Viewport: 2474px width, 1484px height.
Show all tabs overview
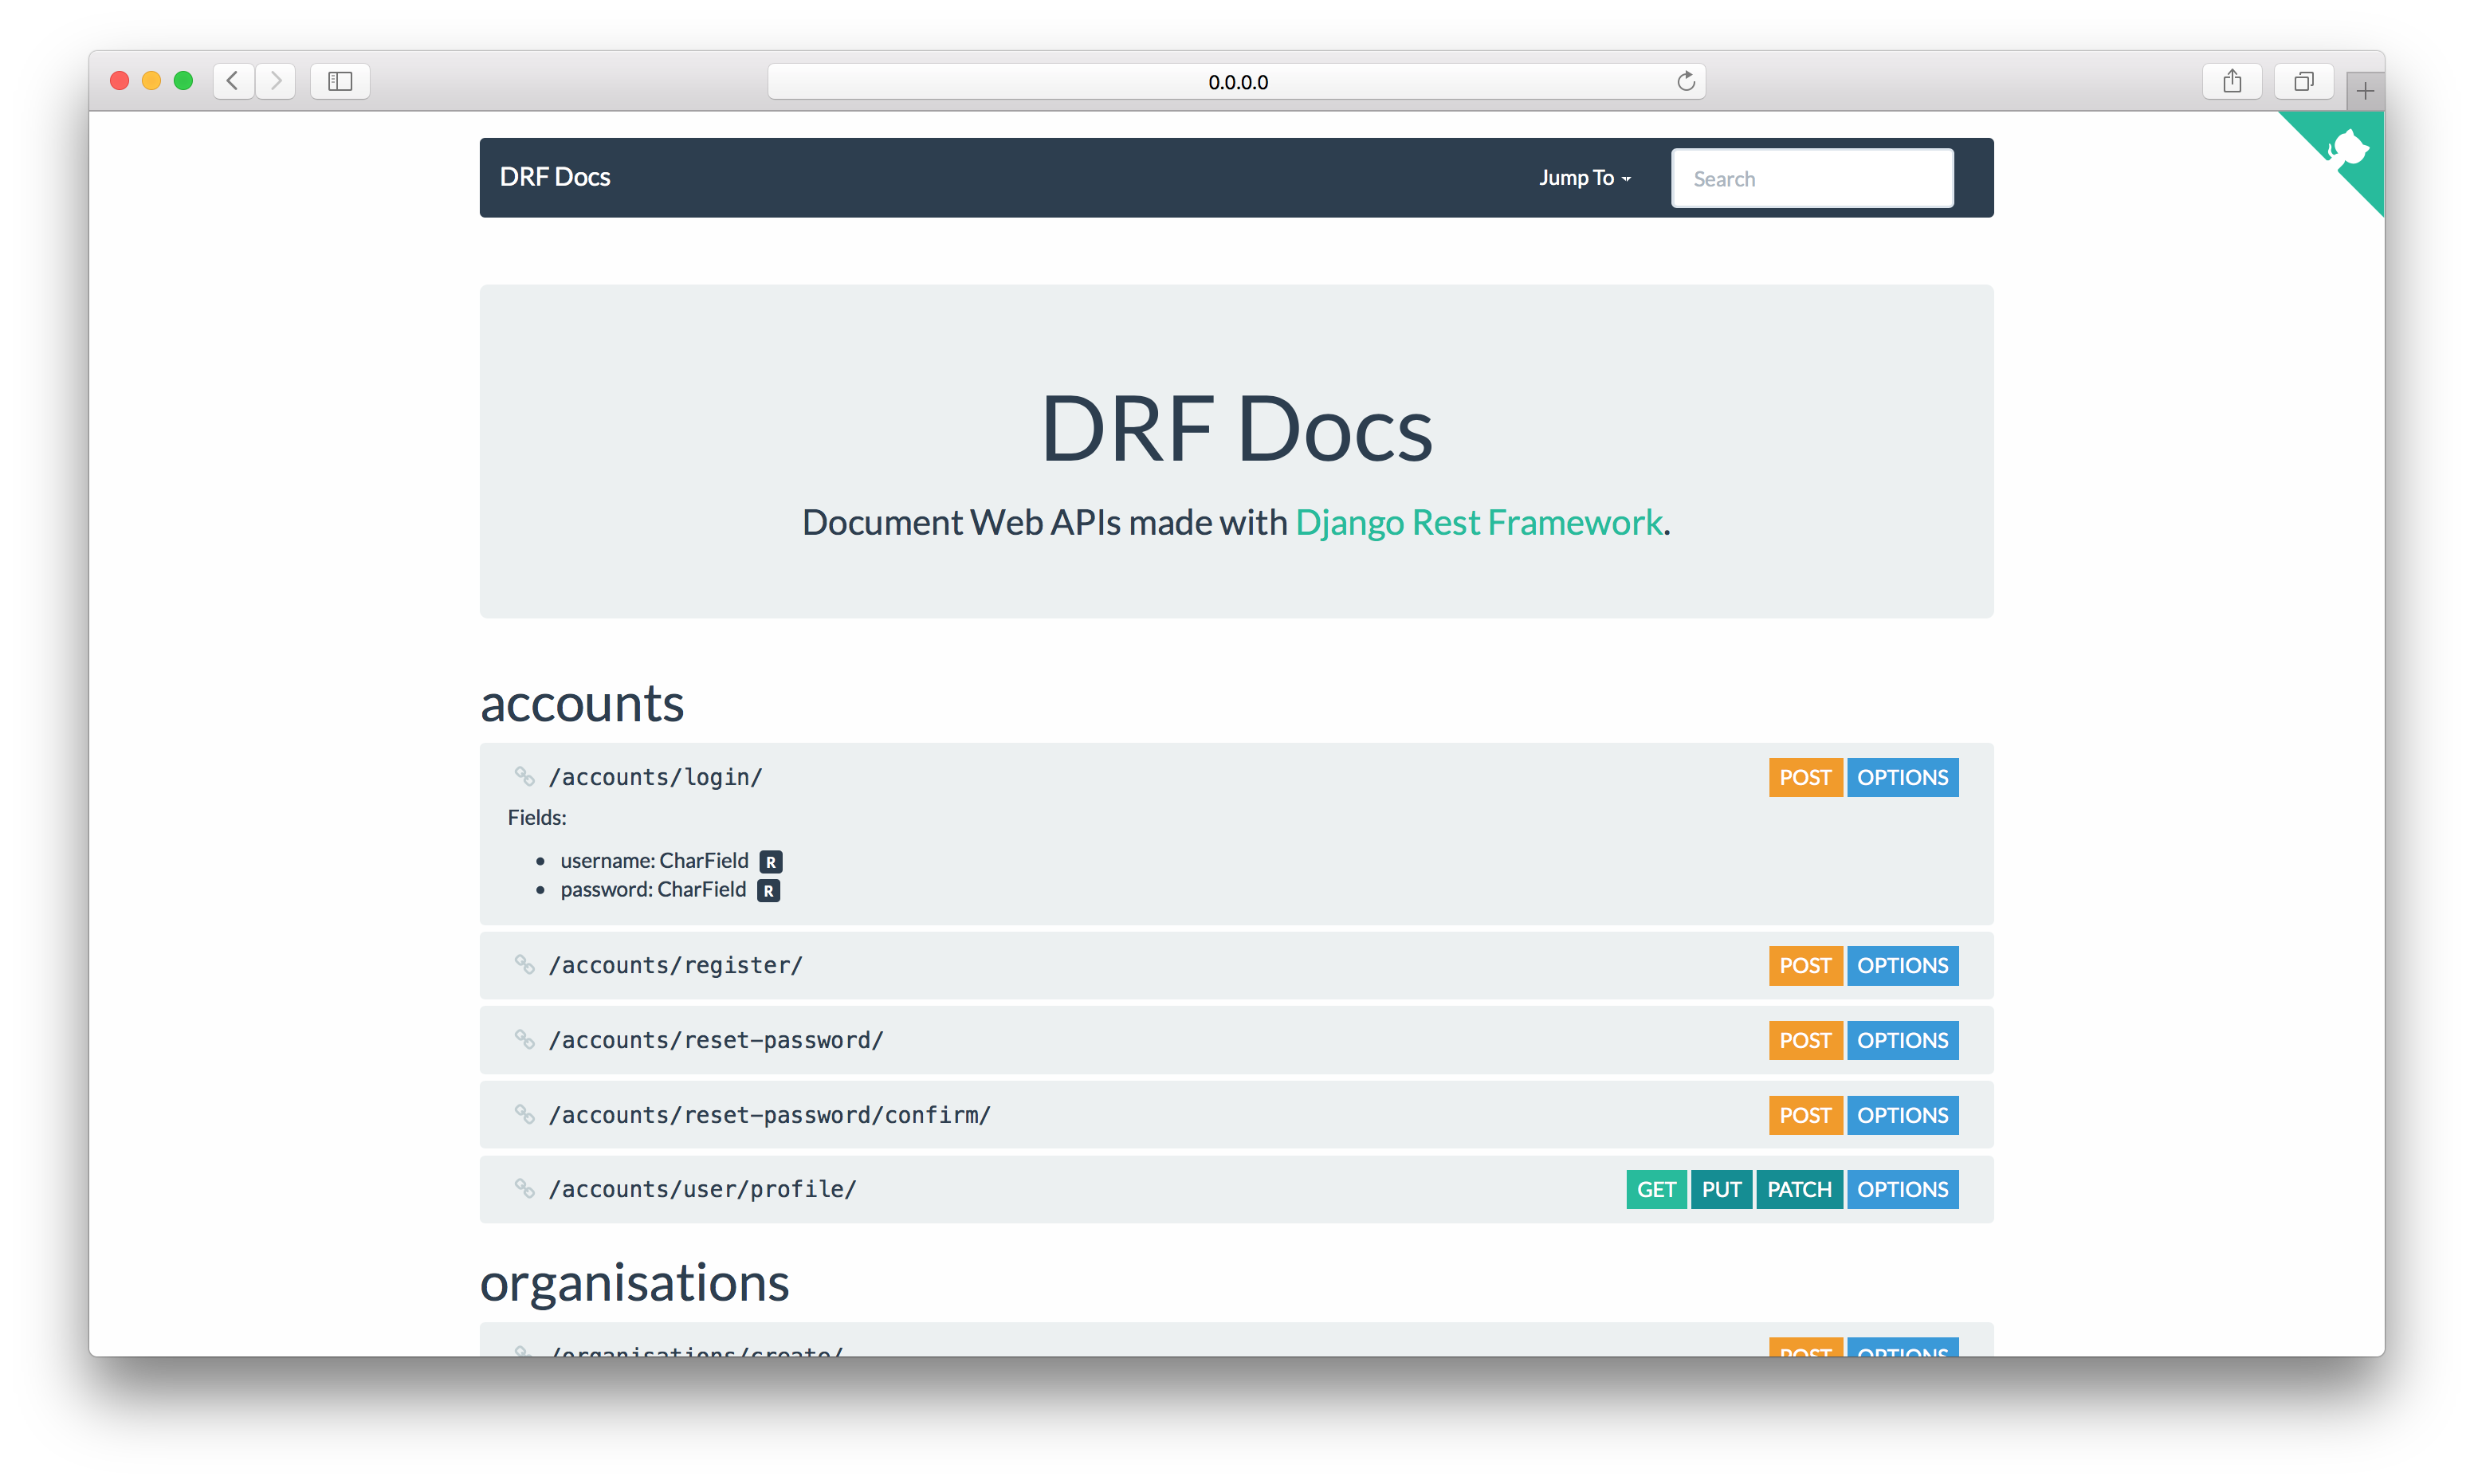pos(2304,81)
